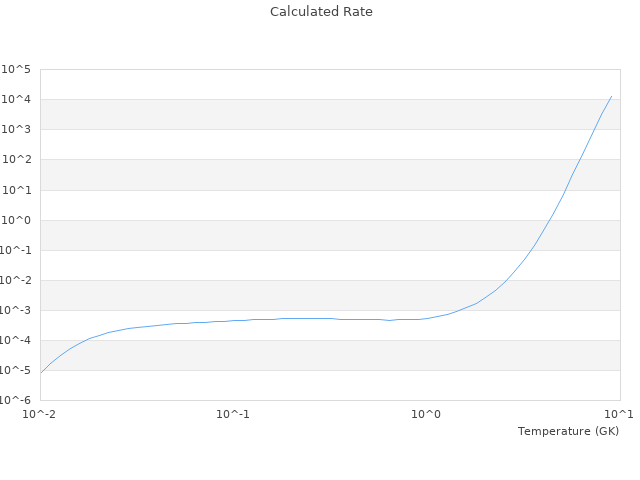Click the curve's topmost endpoint near 10^4
This screenshot has width=640, height=480.
click(611, 96)
